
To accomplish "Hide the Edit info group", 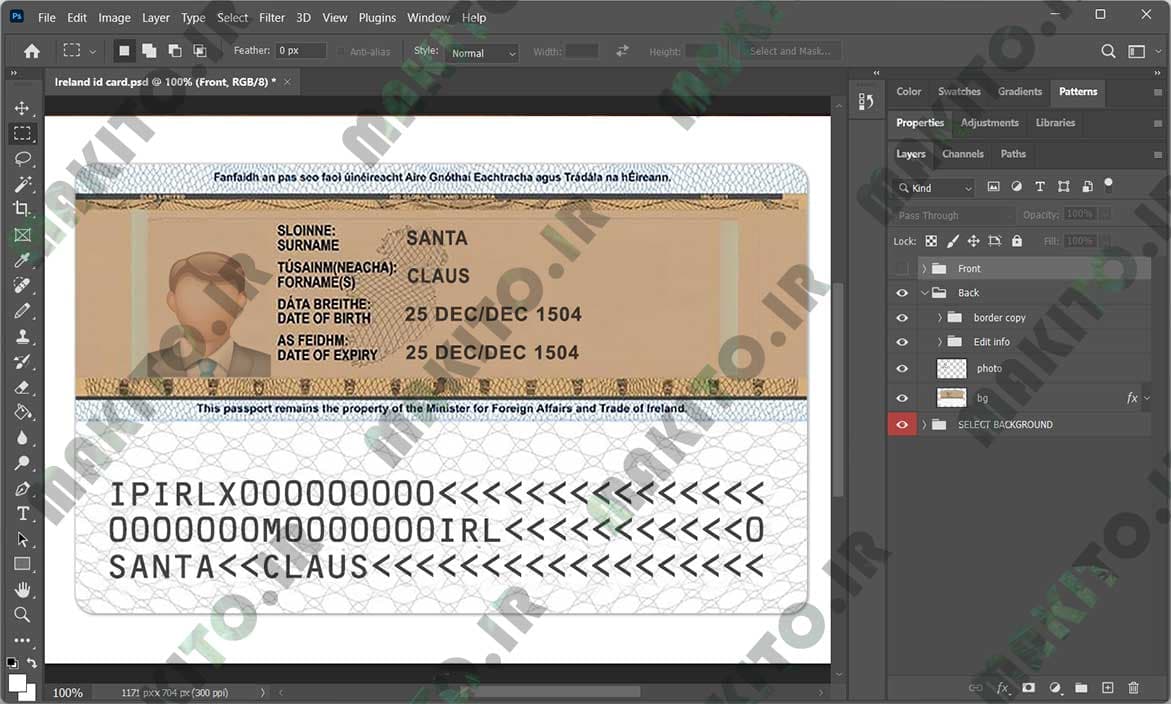I will click(x=902, y=342).
